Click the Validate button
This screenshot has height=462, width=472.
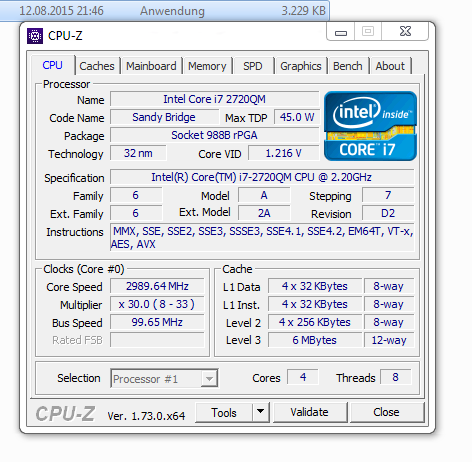click(x=310, y=412)
